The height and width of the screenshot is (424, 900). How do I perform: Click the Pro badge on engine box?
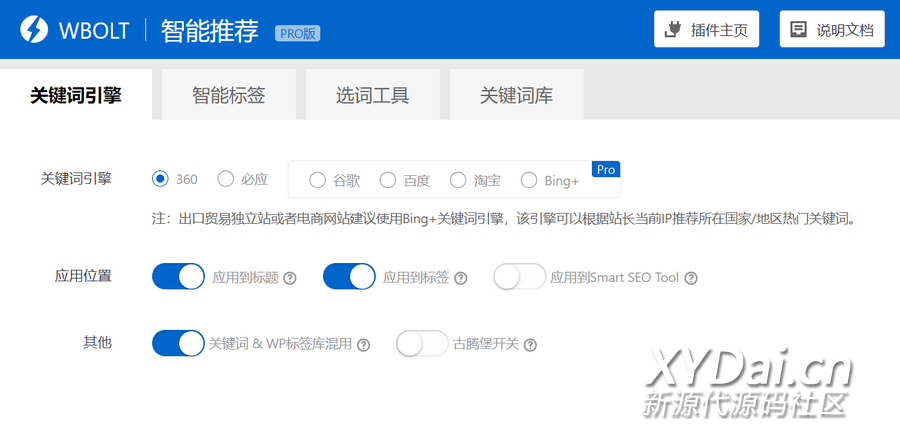tap(606, 169)
